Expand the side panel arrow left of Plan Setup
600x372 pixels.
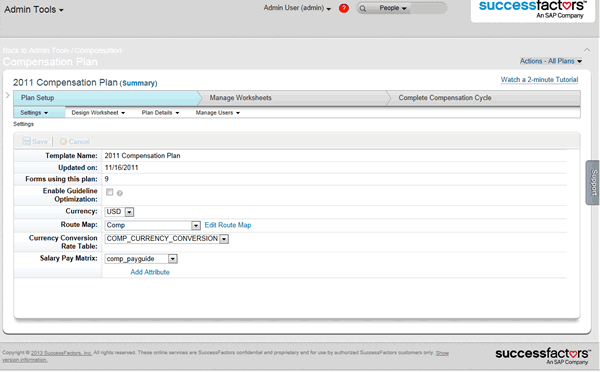tap(8, 95)
